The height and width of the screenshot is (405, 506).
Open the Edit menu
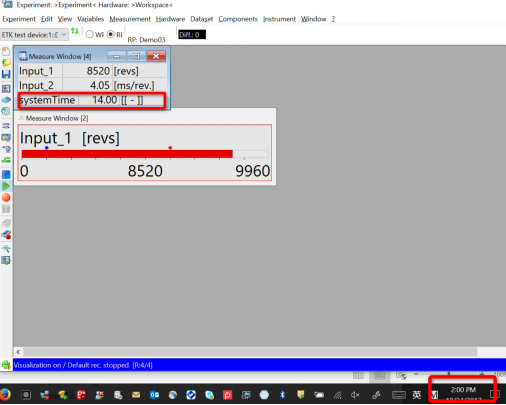point(47,19)
